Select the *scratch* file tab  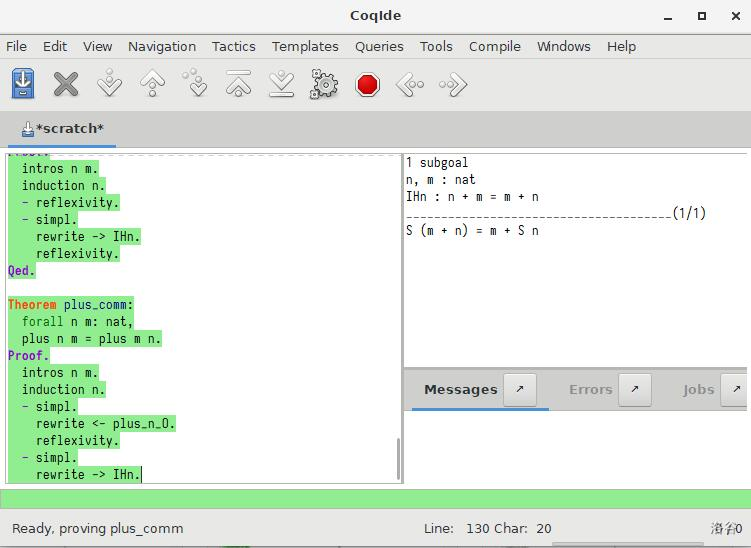tap(63, 129)
